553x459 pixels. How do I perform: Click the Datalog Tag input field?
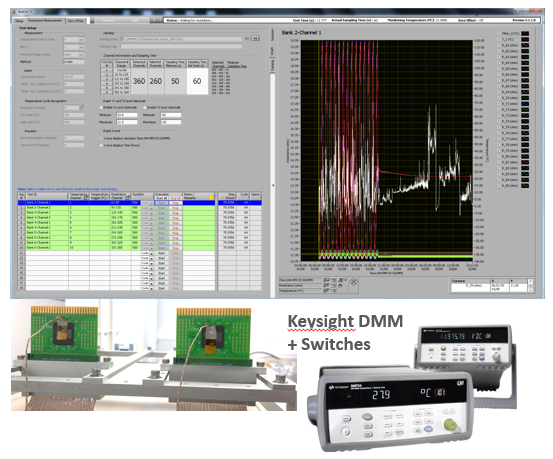click(x=181, y=46)
